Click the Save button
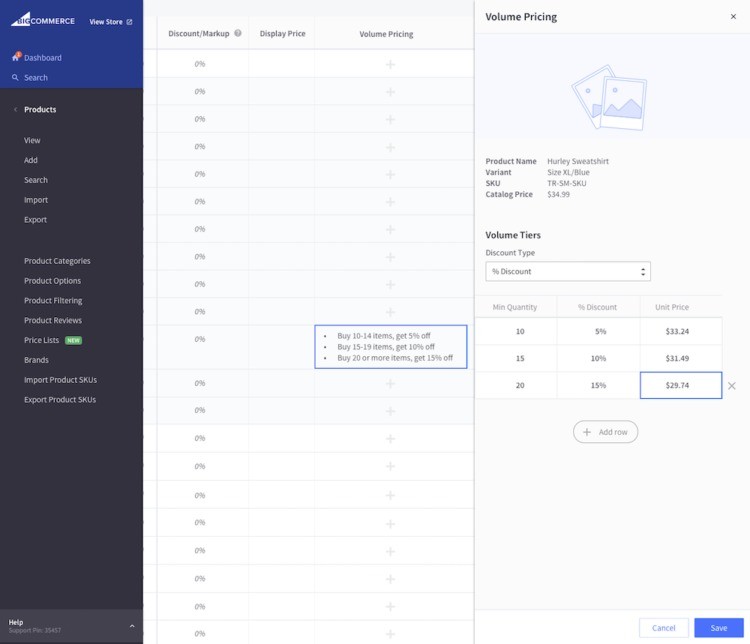This screenshot has width=750, height=644. 718,628
